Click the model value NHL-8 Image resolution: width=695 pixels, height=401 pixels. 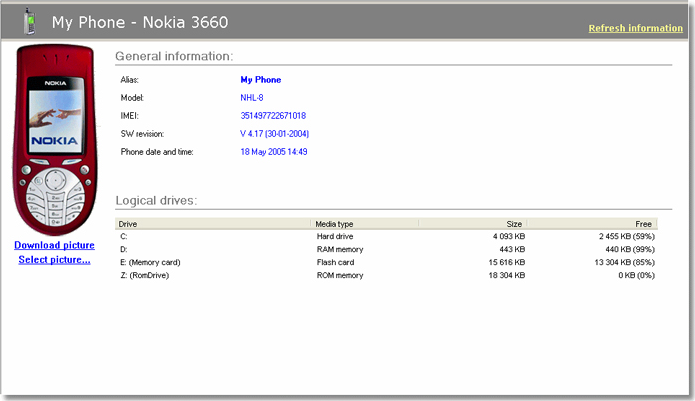click(x=252, y=98)
